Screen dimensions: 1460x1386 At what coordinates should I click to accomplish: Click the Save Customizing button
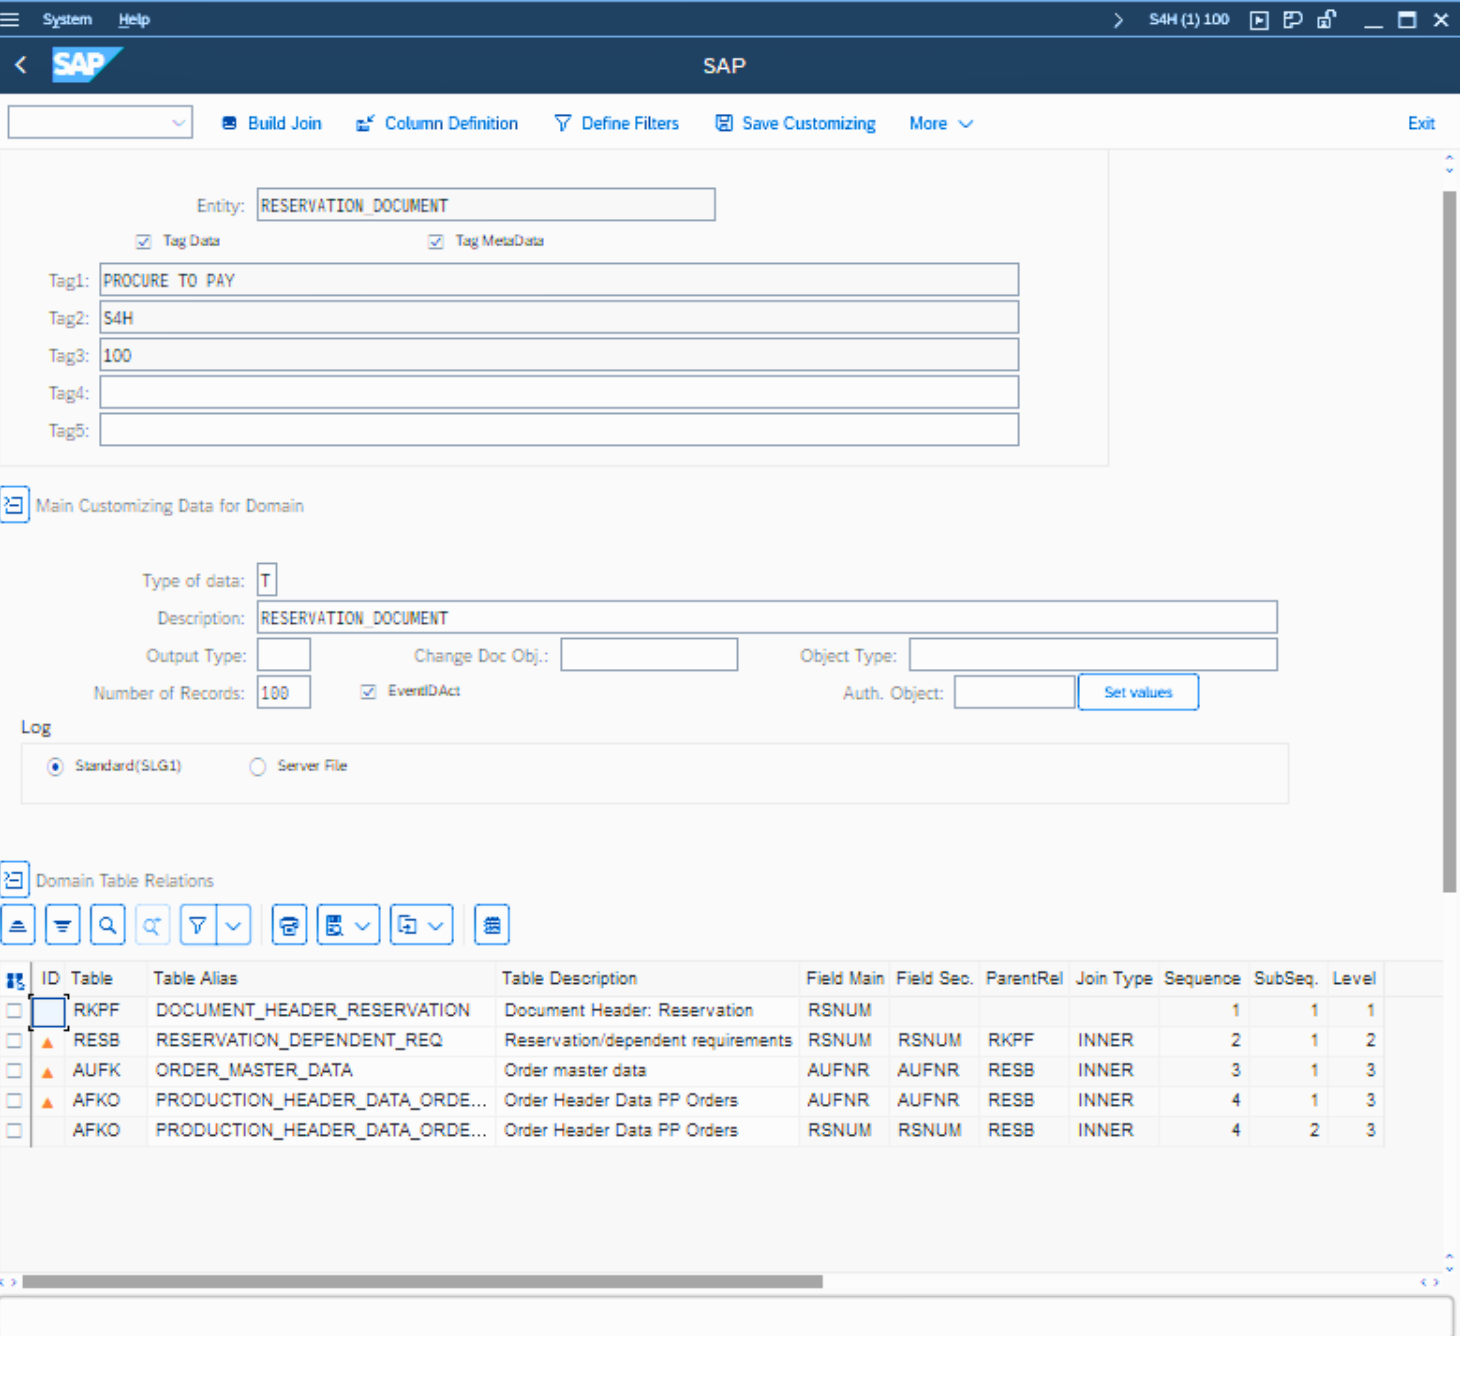click(795, 123)
